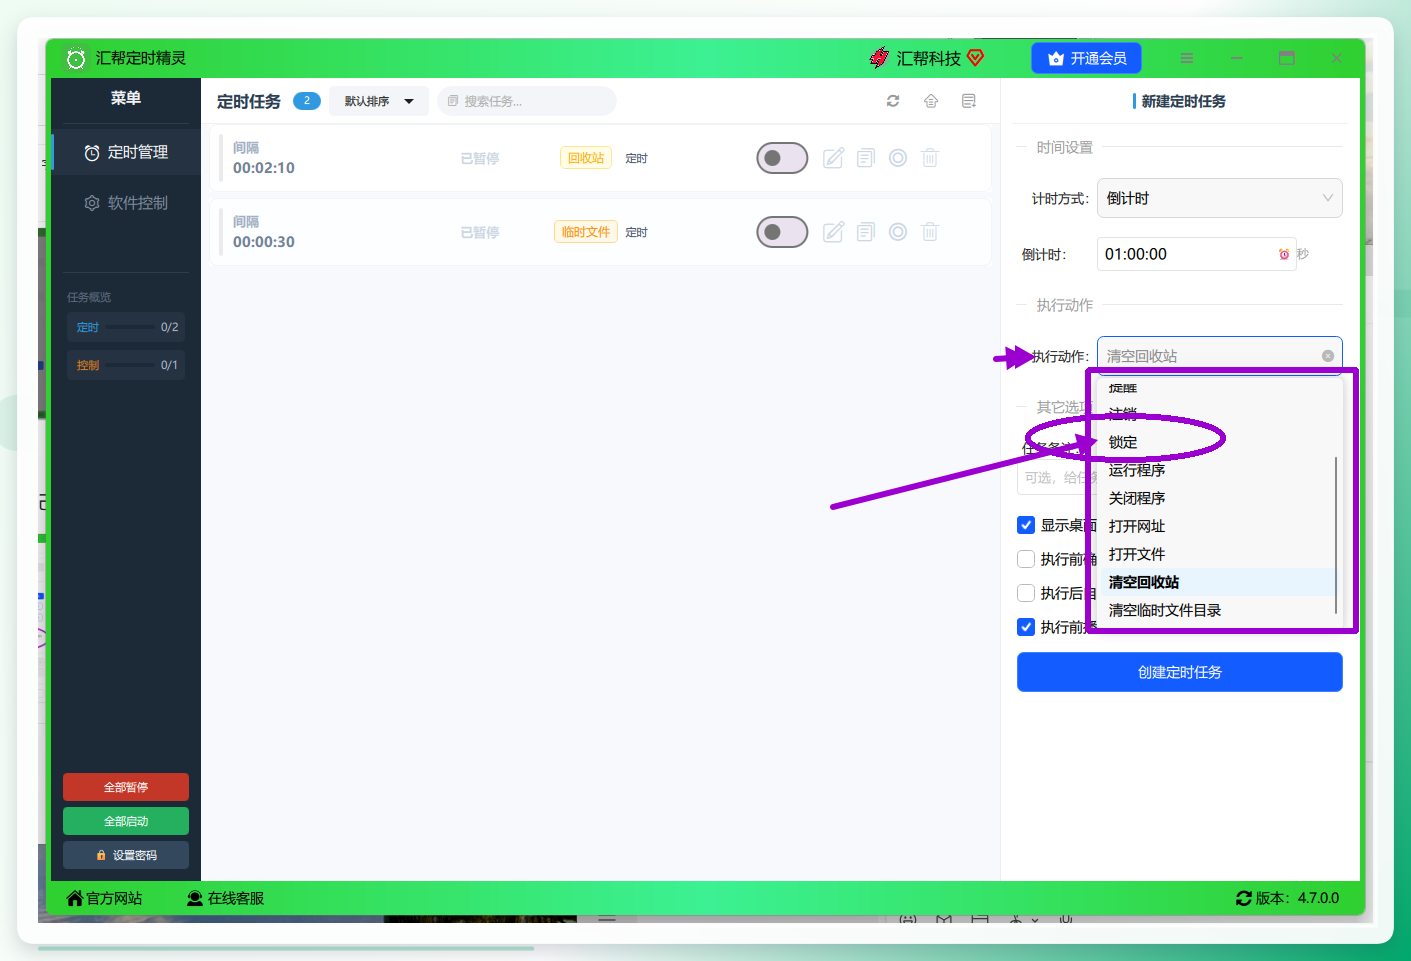Image resolution: width=1411 pixels, height=961 pixels.
Task: Select 清空回收站 from the action list
Action: coord(1216,582)
